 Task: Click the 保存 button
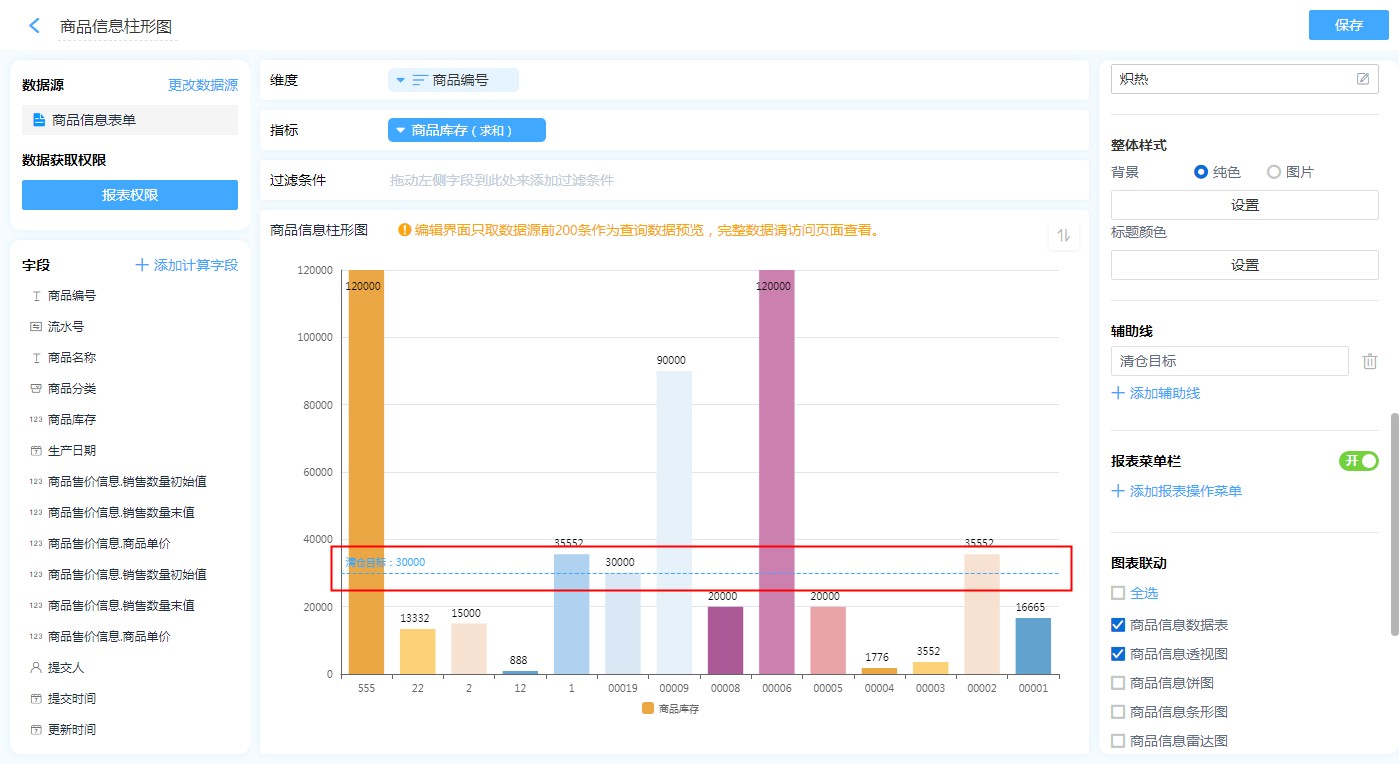tap(1348, 26)
